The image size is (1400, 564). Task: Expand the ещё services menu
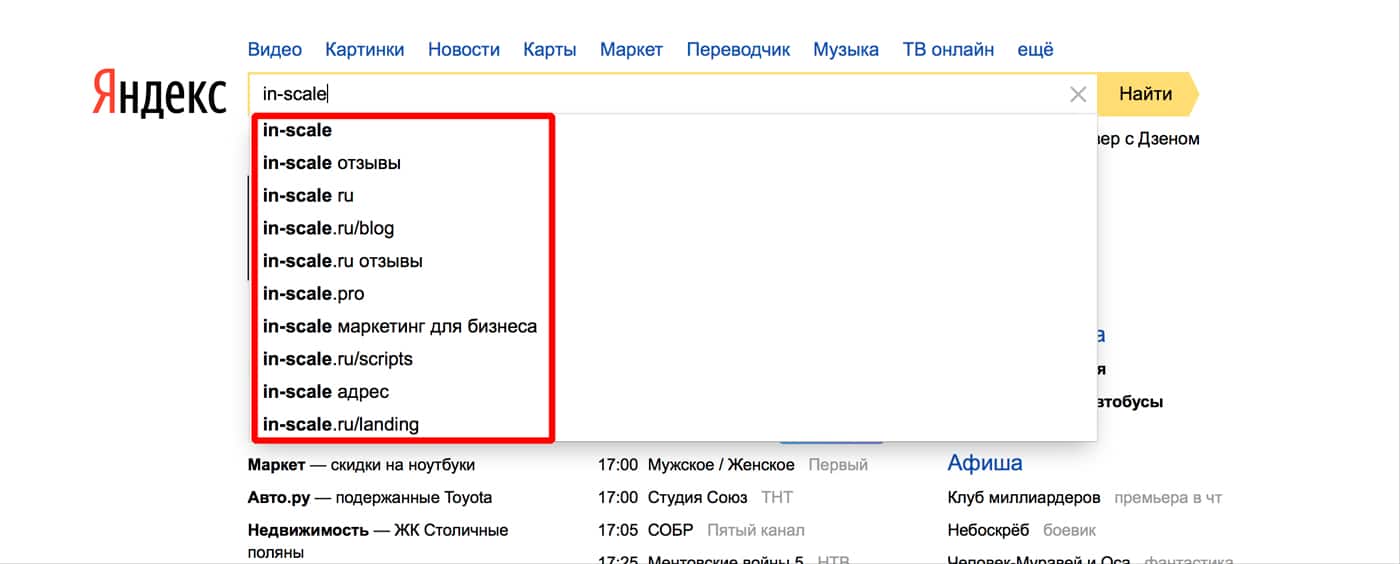pos(1035,49)
